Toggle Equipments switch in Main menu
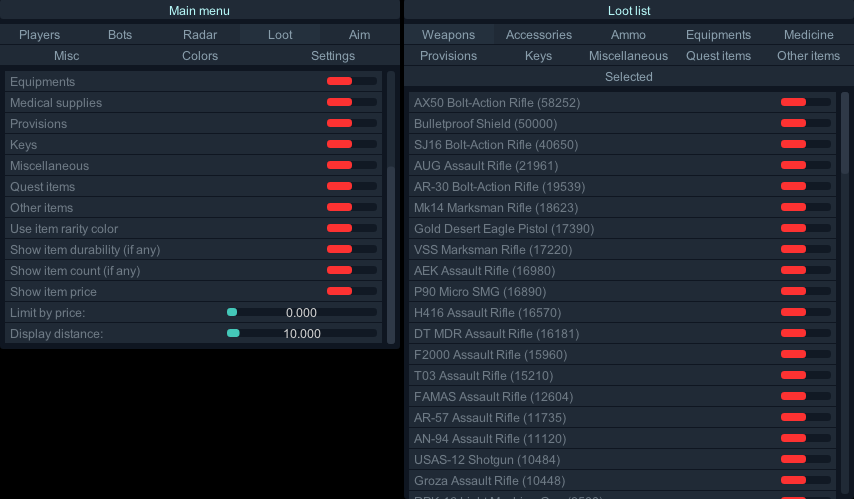854x499 pixels. click(352, 81)
